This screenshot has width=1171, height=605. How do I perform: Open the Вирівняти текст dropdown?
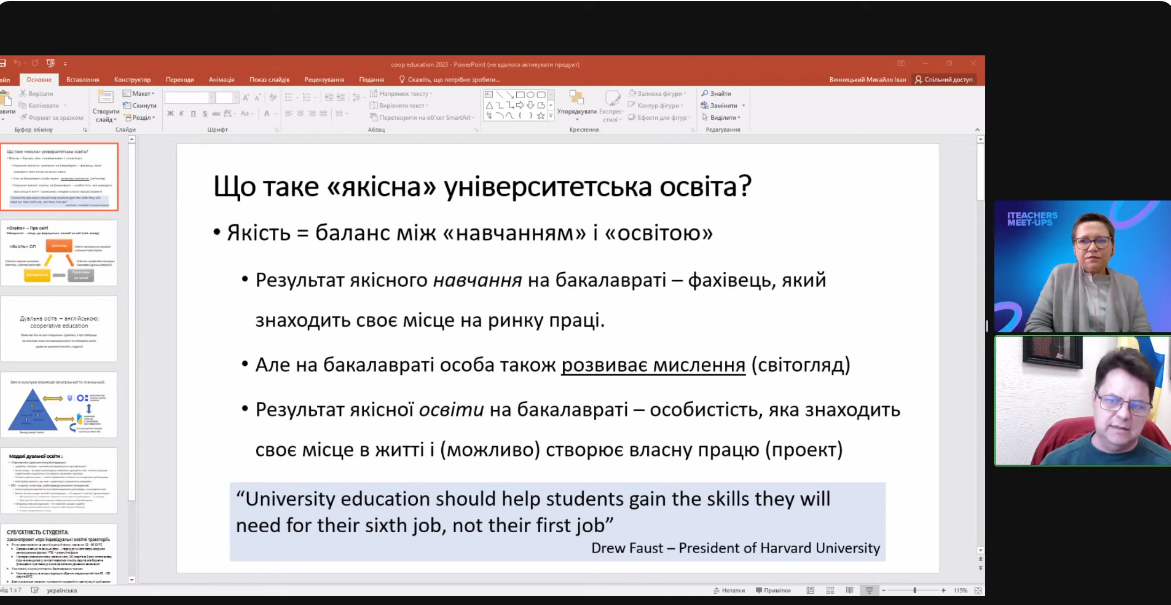[x=398, y=105]
